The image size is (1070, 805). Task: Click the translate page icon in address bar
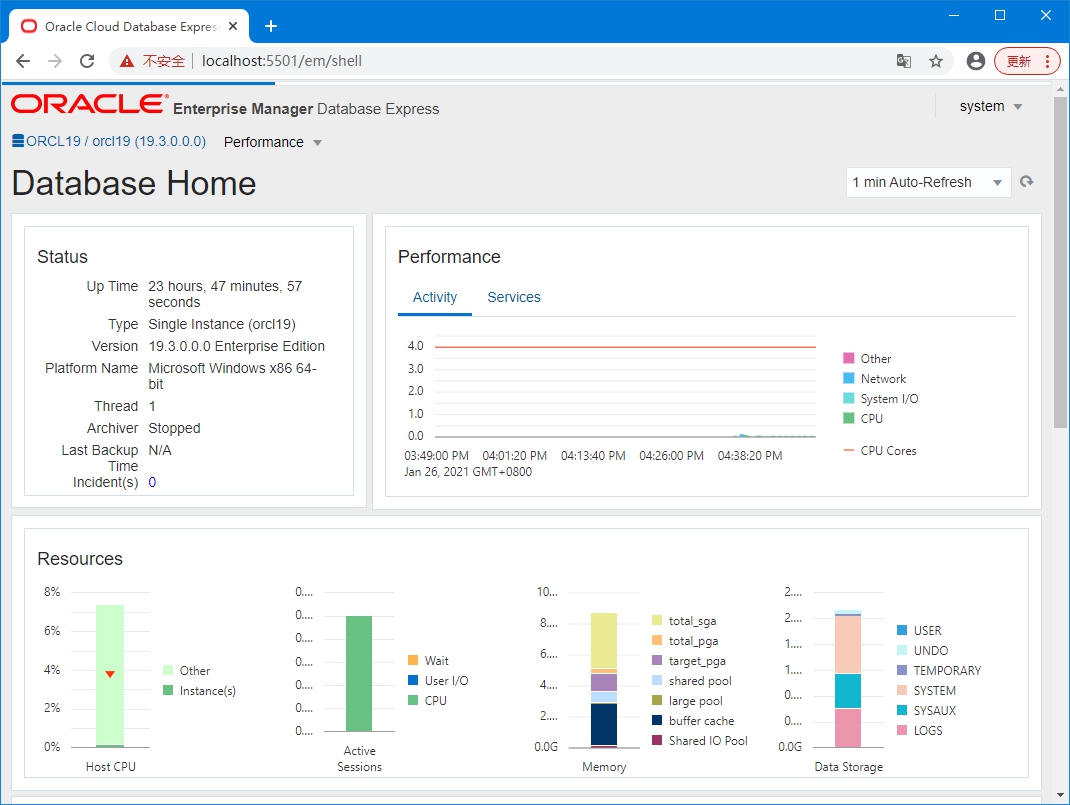point(903,61)
